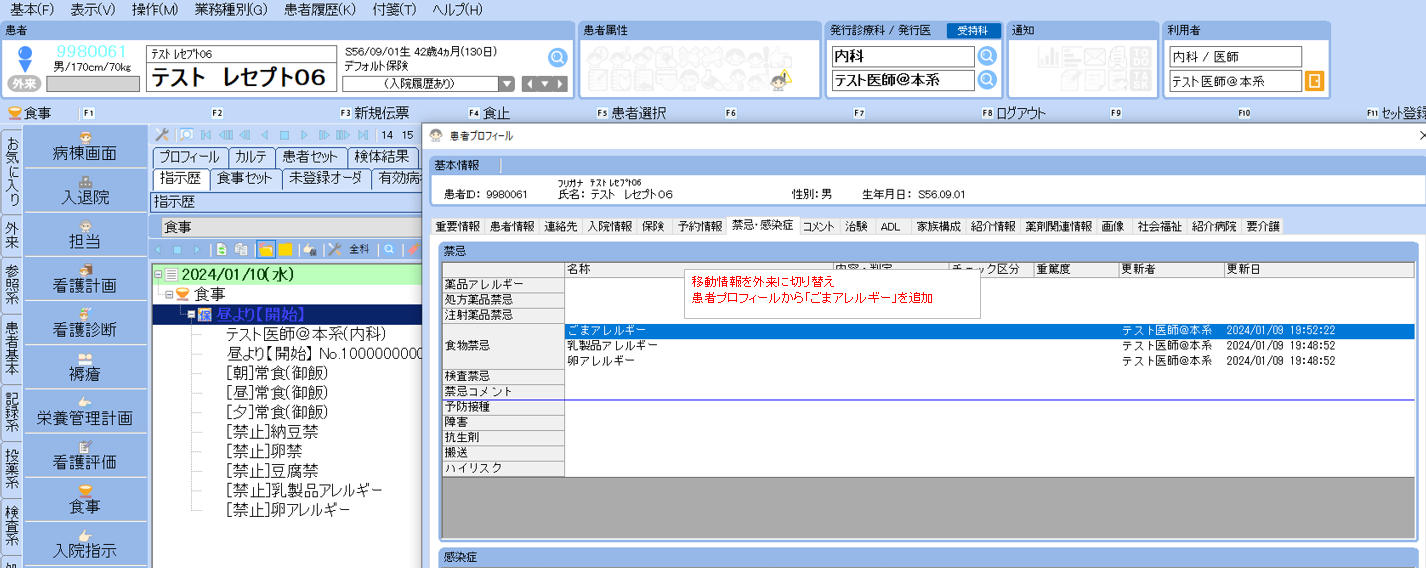Open the 業務種別(G) menu
Screen dimensions: 1426x568
[231, 9]
